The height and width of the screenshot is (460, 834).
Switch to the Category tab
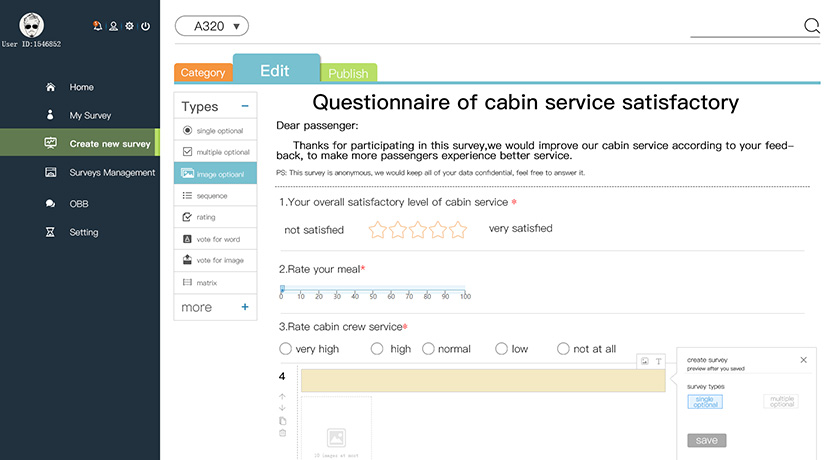coord(203,73)
